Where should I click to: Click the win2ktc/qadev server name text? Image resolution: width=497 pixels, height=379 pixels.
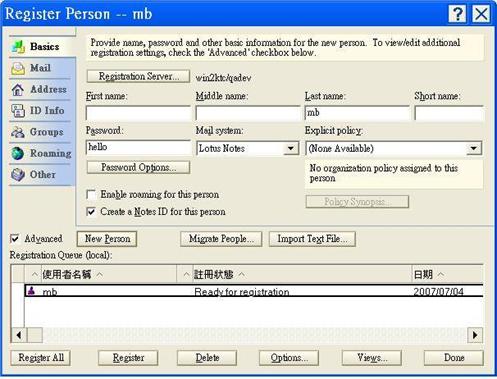coord(223,78)
